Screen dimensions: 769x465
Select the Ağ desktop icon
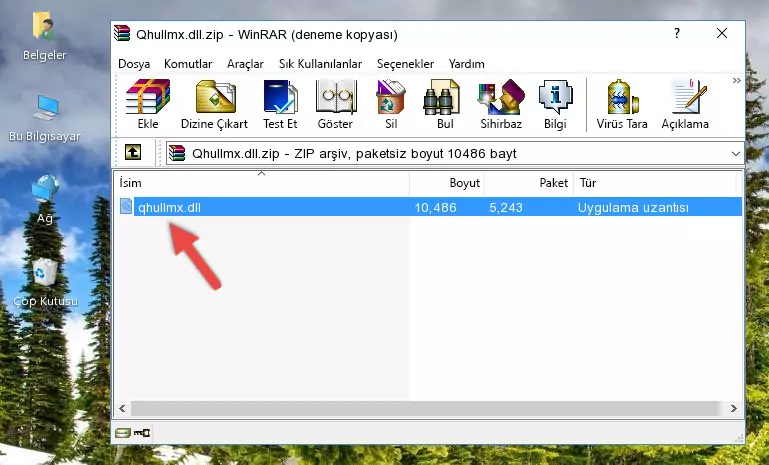click(x=45, y=200)
